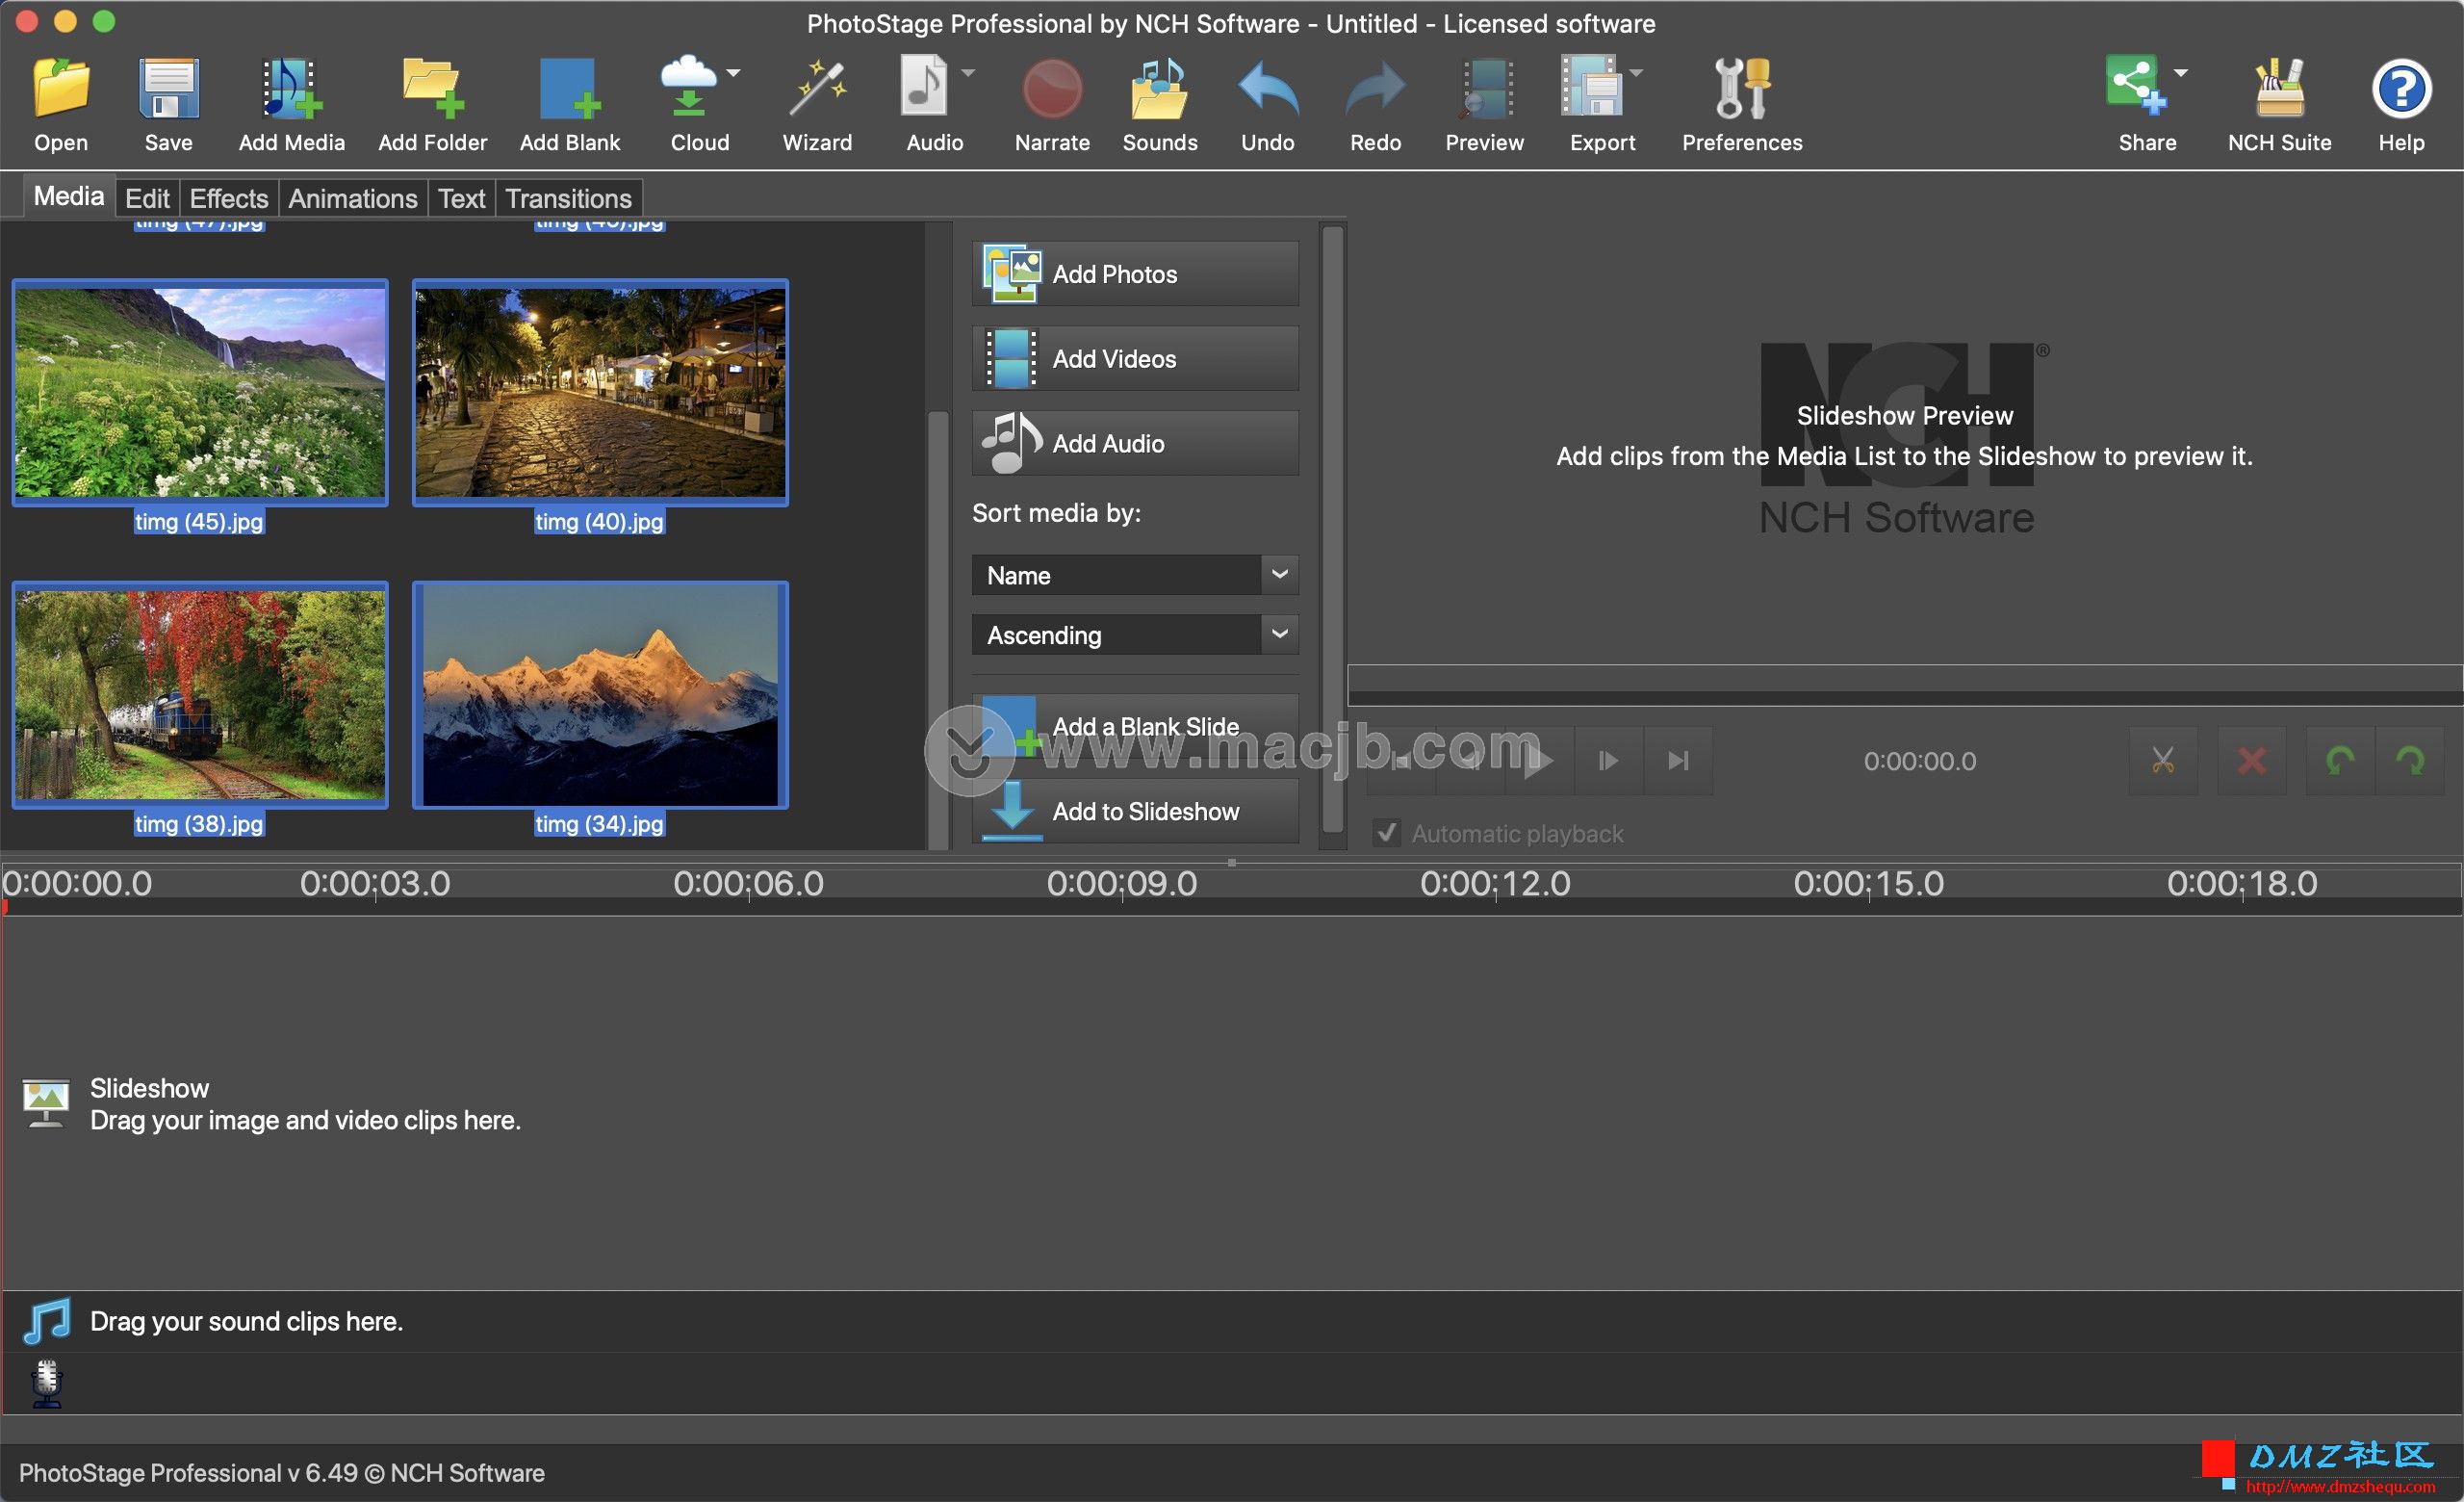This screenshot has width=2464, height=1502.
Task: Click the Add Audio button
Action: (1135, 443)
